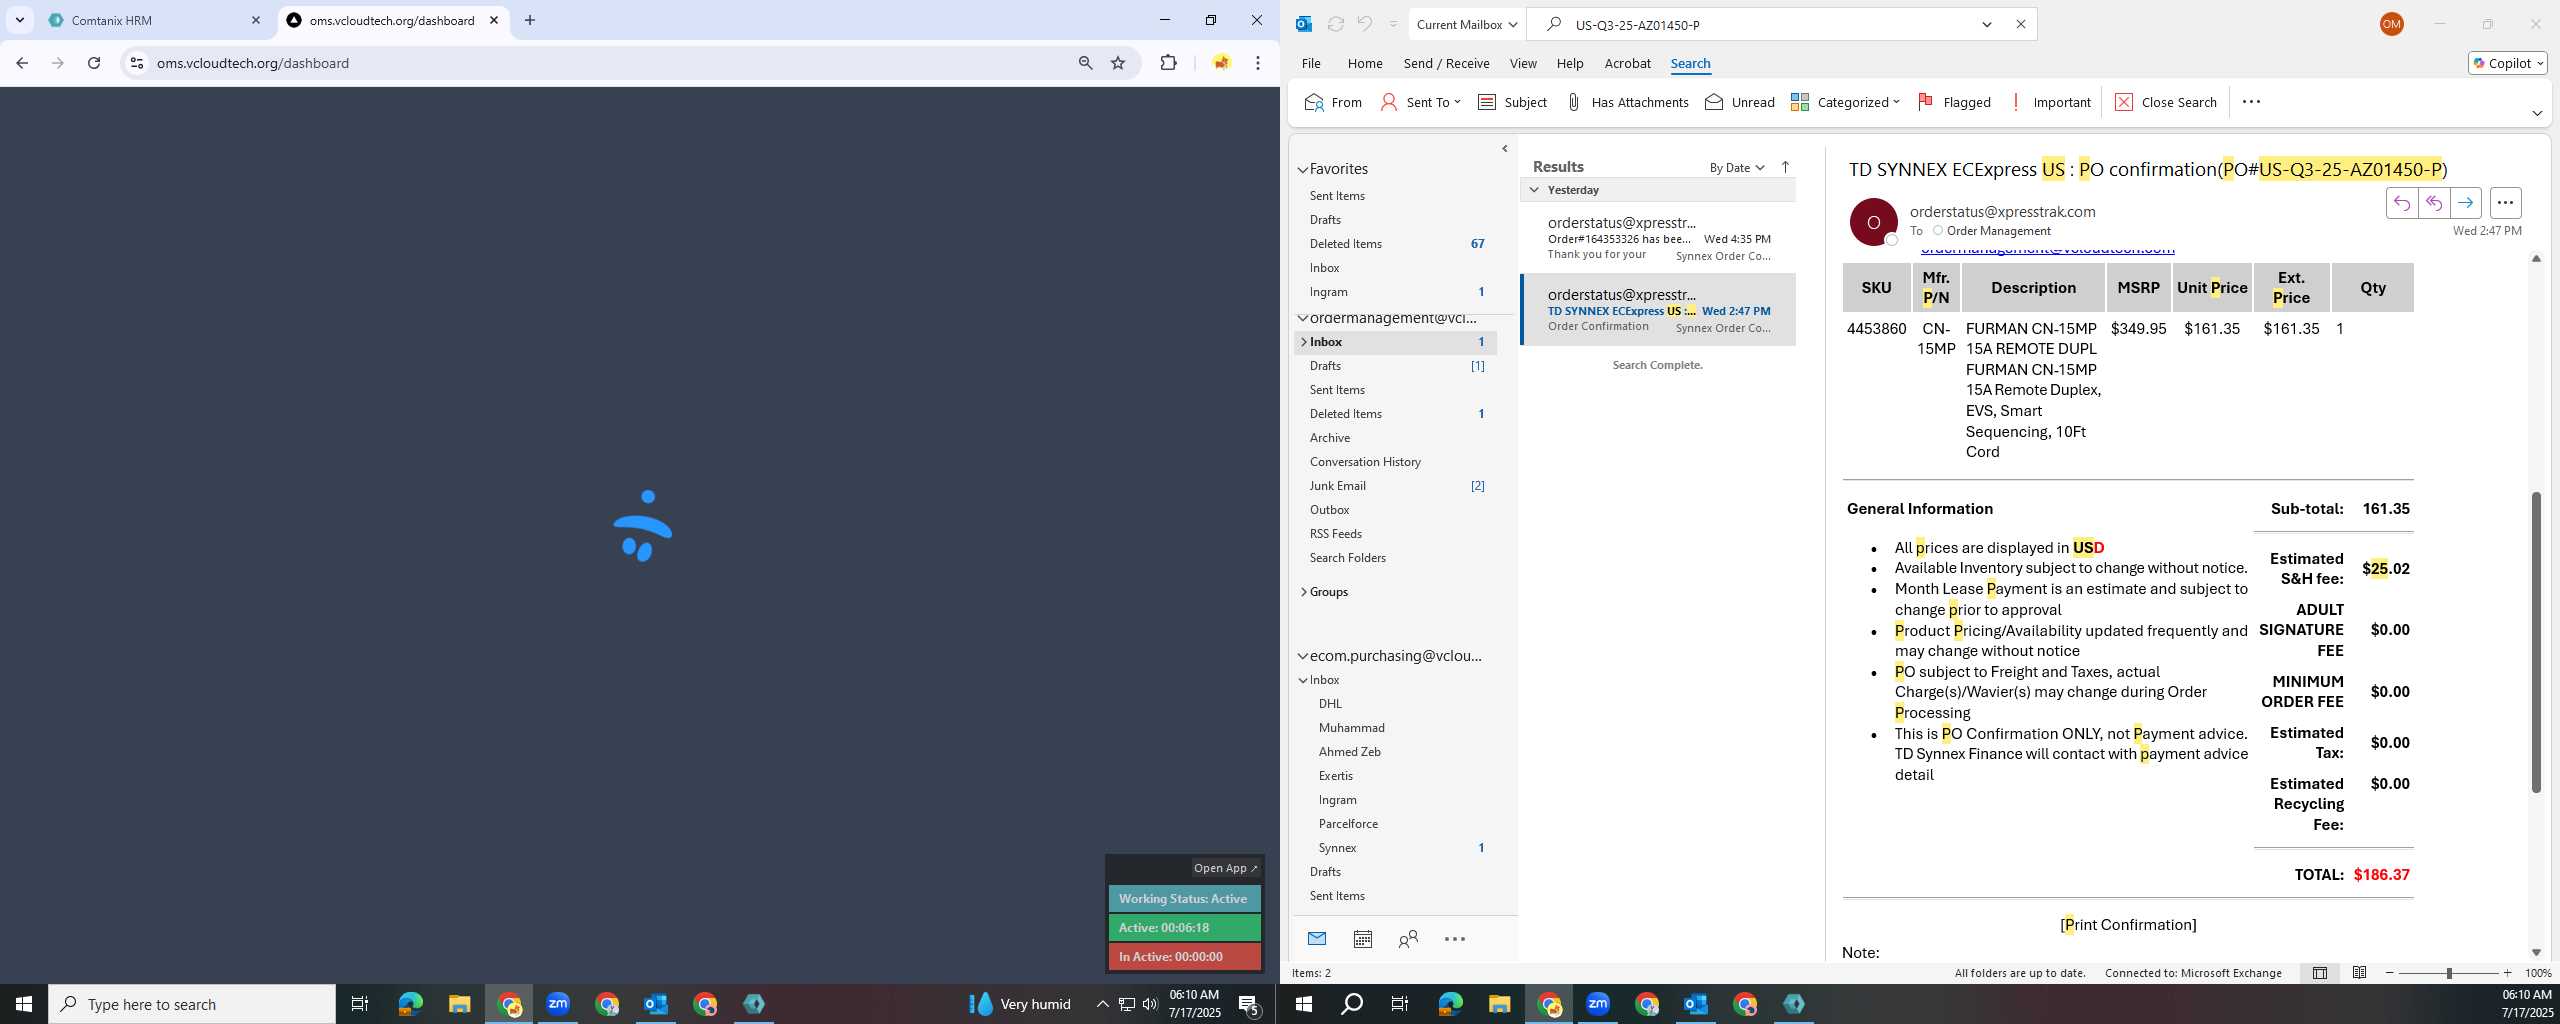The image size is (2560, 1024).
Task: Open the Copilot dropdown
Action: (2507, 63)
